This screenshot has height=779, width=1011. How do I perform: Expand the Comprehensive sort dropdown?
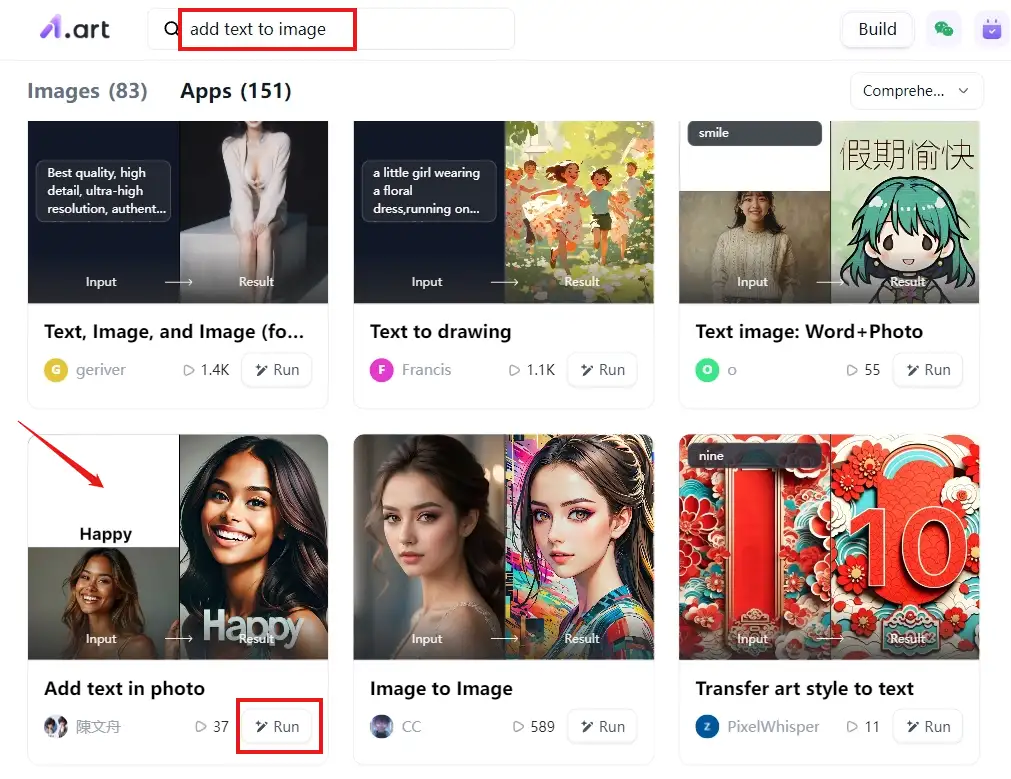(916, 91)
